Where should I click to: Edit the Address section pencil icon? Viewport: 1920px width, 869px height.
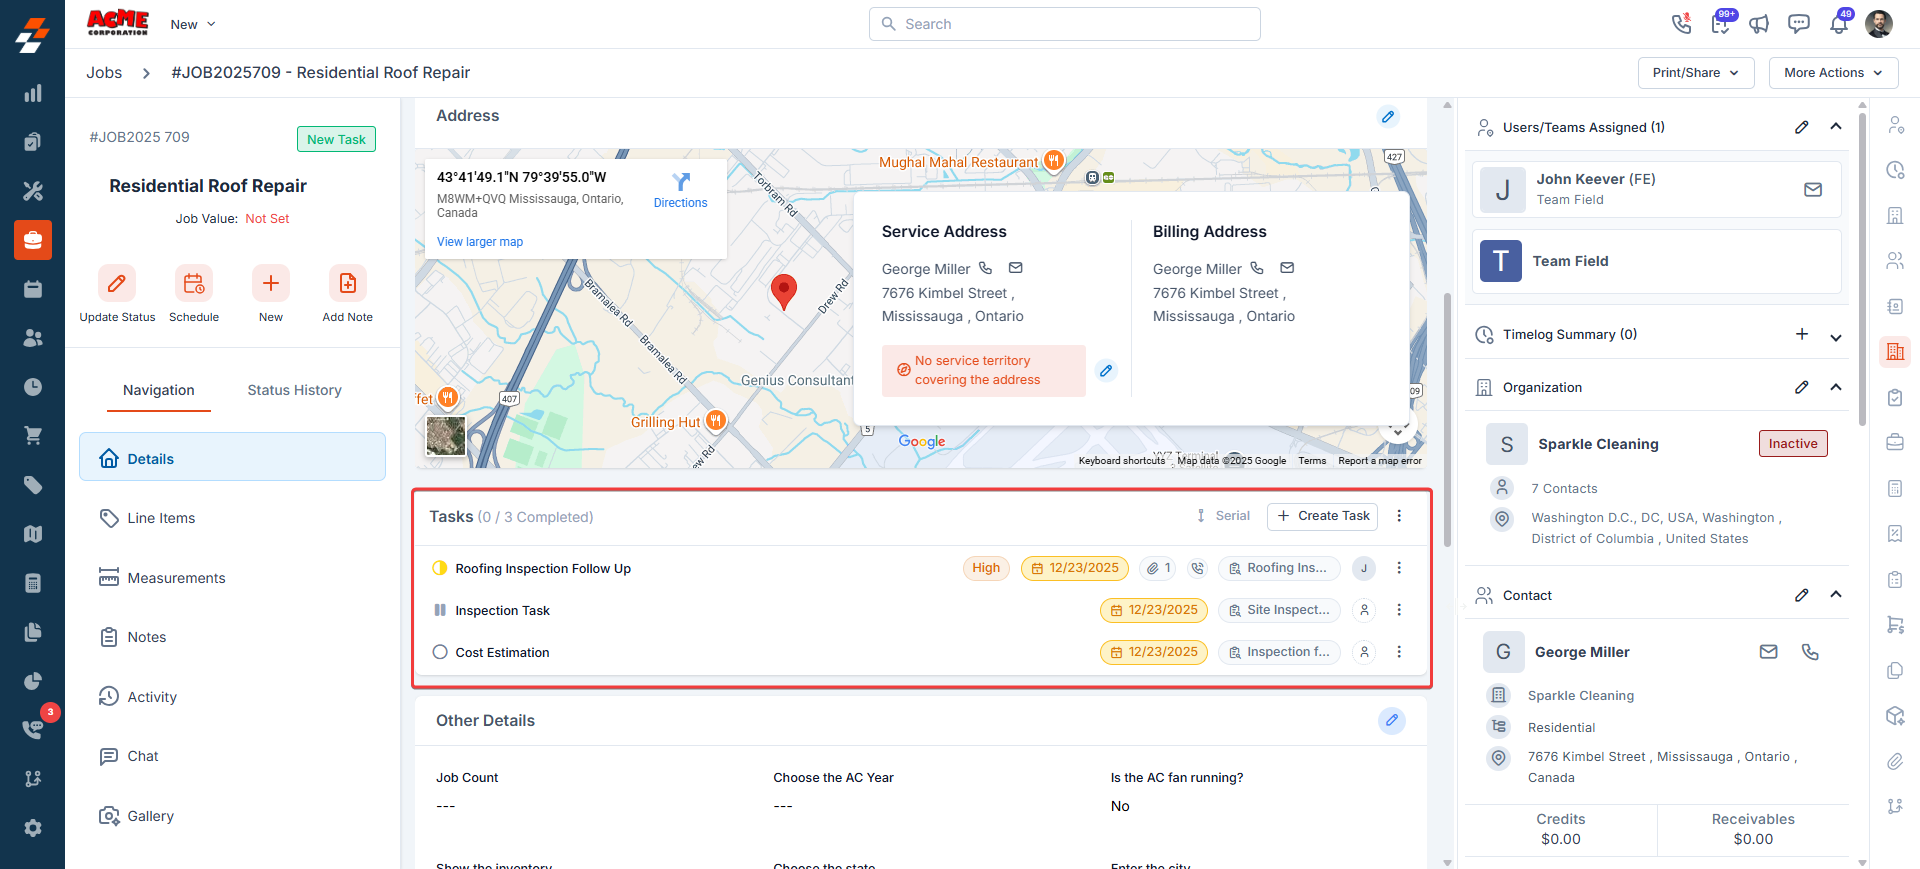click(x=1388, y=117)
